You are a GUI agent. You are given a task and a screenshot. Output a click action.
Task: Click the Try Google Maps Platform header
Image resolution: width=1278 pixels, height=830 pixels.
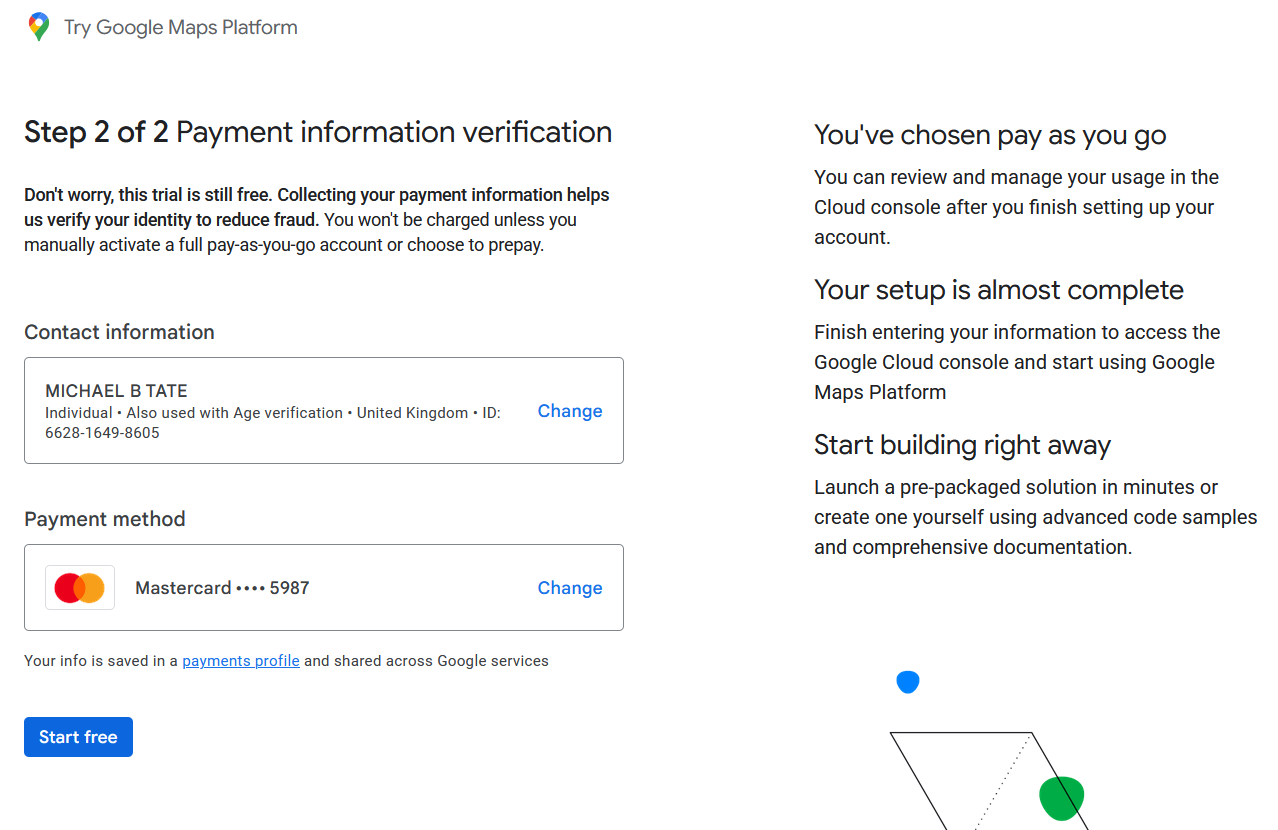tap(180, 27)
